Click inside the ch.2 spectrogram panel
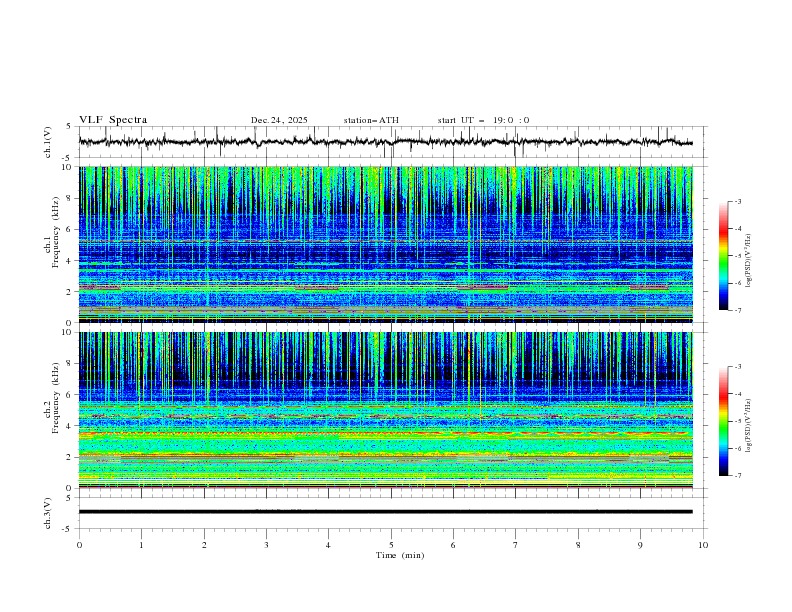This screenshot has width=792, height=612. [x=385, y=410]
